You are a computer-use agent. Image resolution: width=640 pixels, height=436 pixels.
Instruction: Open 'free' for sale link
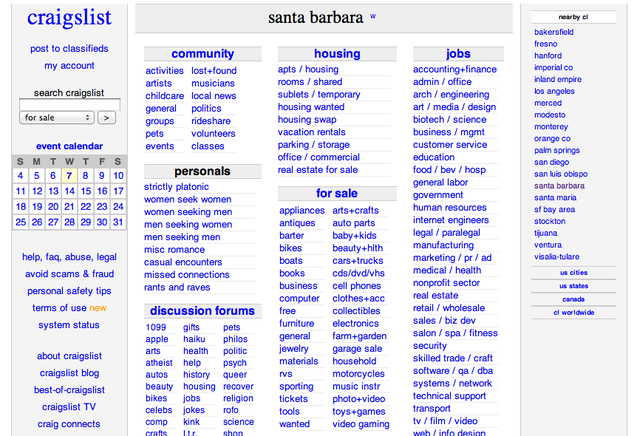(287, 311)
